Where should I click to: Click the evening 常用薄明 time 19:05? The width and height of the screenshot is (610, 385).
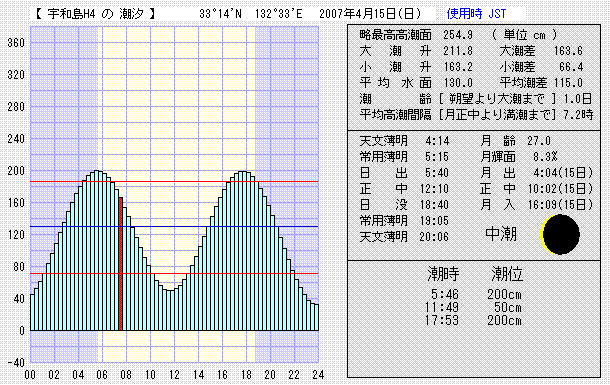pos(434,221)
